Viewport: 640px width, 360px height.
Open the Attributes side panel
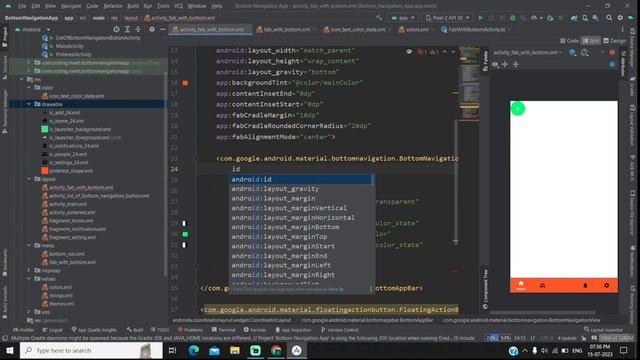623,64
